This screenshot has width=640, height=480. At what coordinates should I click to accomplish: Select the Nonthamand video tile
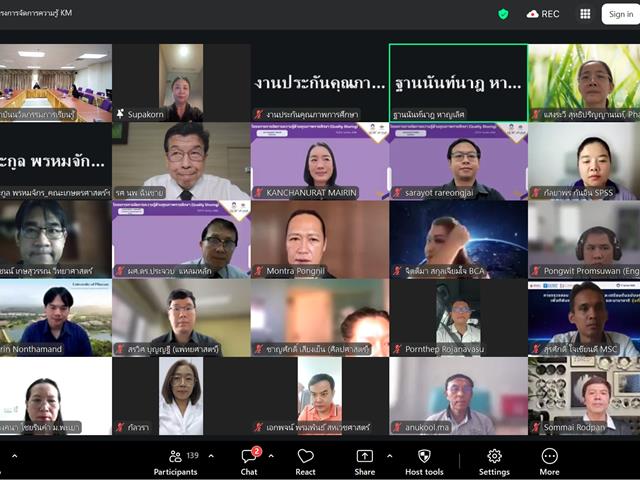[56, 318]
